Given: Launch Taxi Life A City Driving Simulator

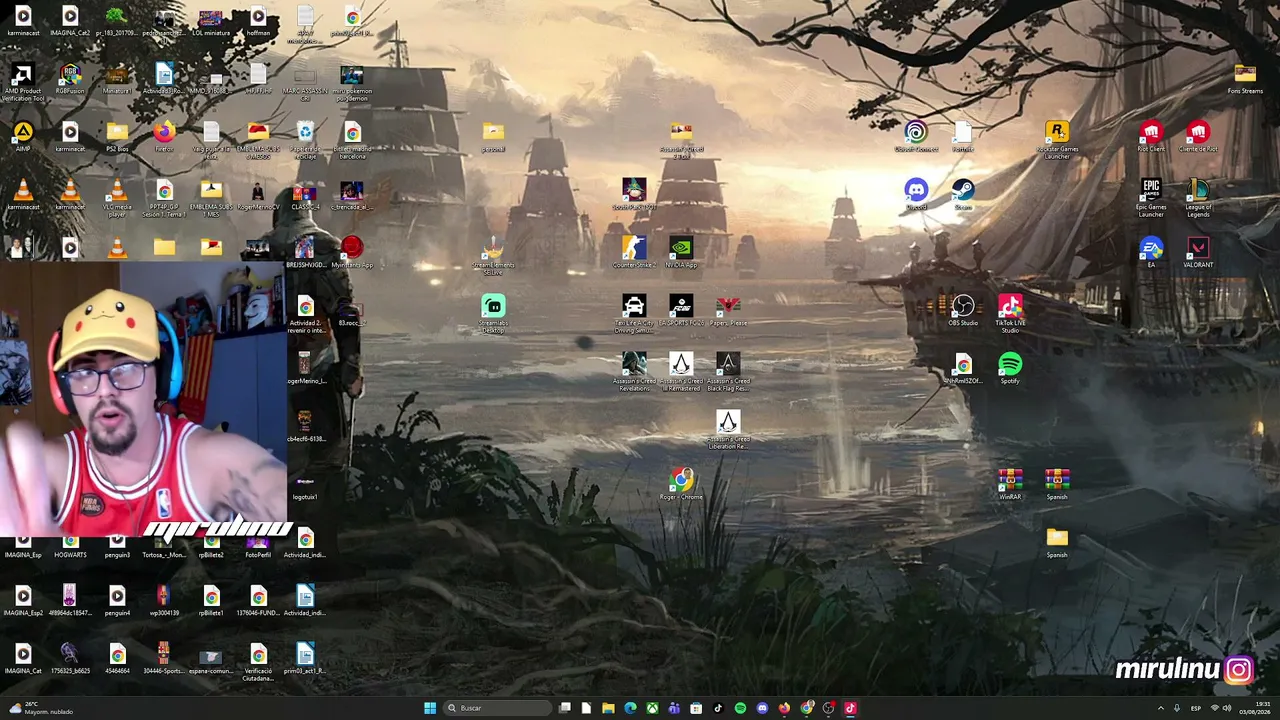Looking at the screenshot, I should click(634, 314).
